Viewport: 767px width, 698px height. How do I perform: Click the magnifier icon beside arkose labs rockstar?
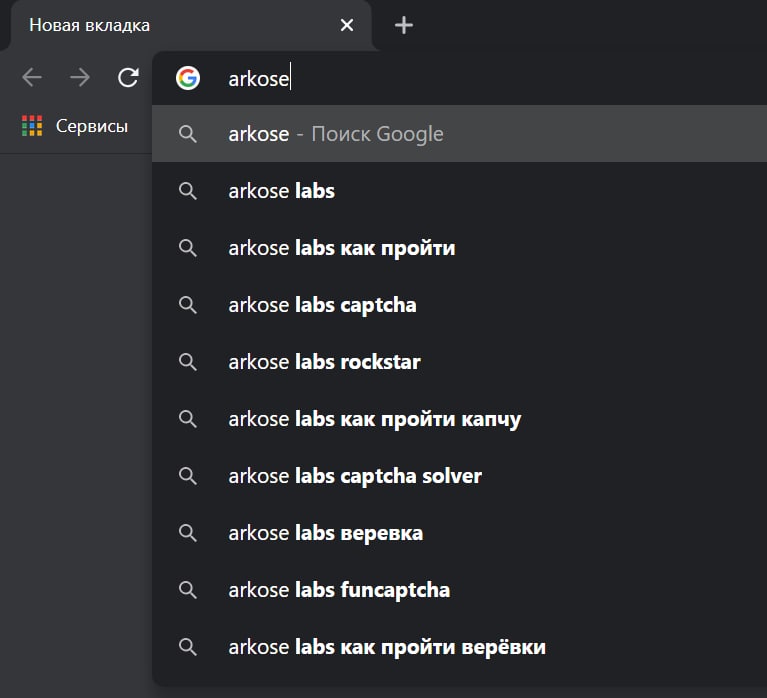click(188, 362)
